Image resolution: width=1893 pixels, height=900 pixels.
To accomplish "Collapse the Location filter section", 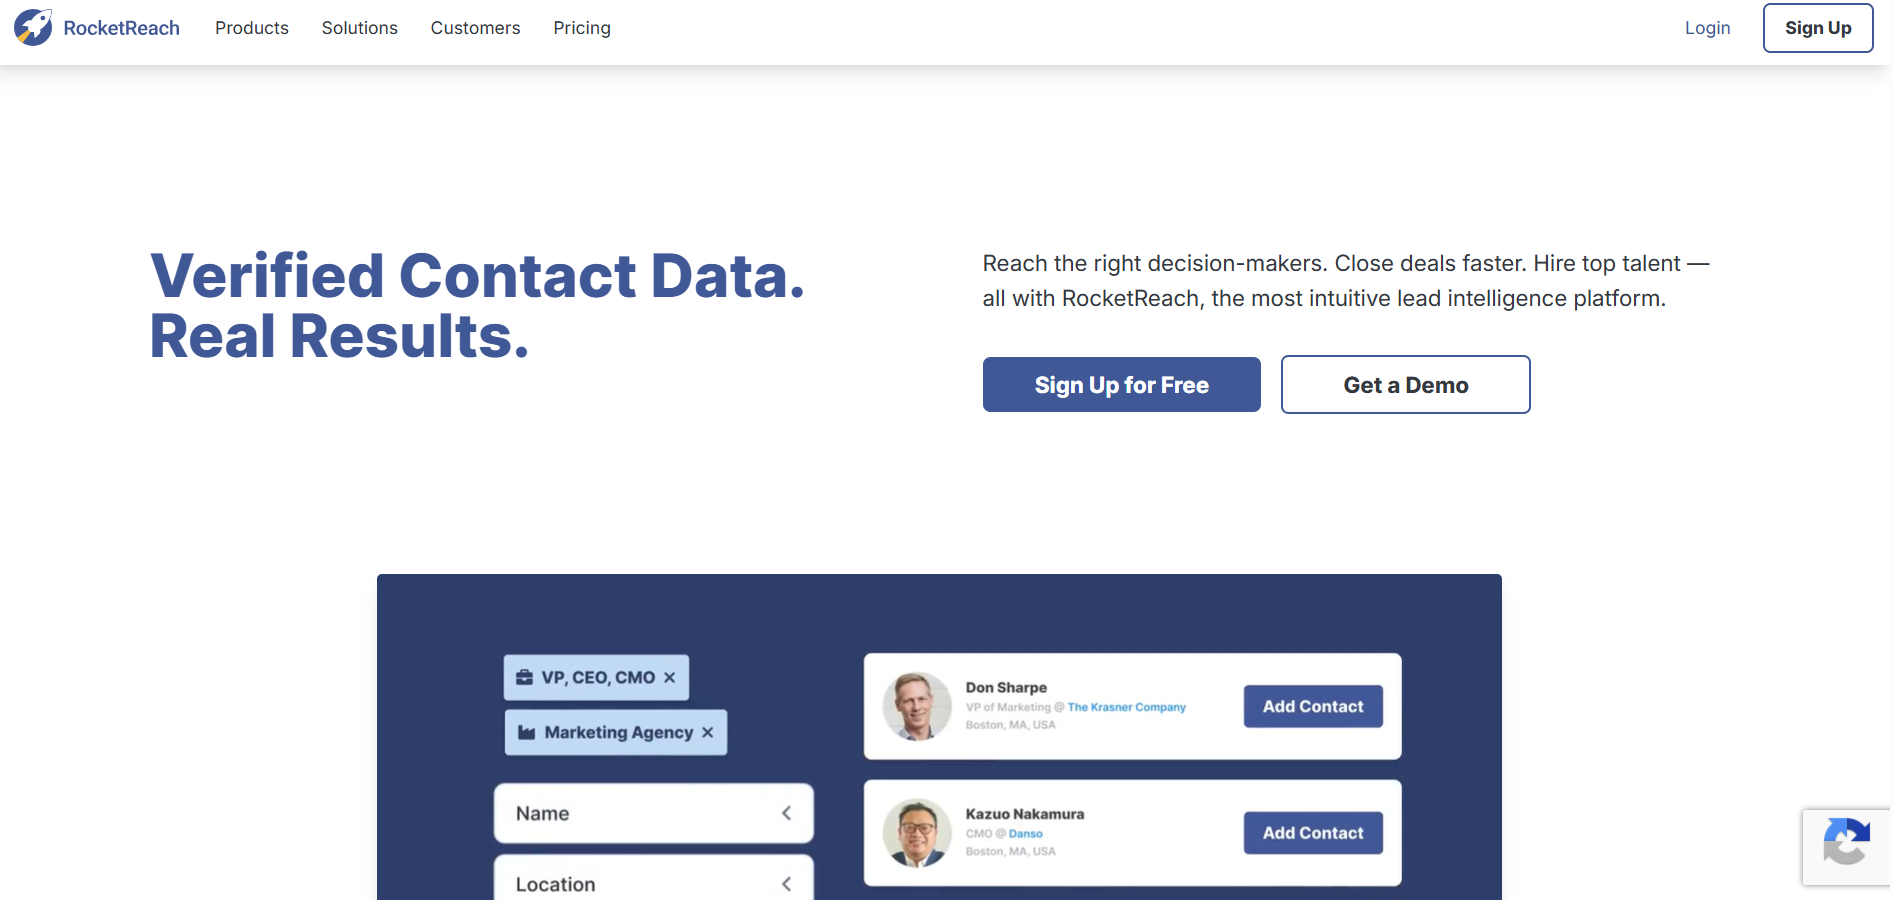I will pos(787,883).
